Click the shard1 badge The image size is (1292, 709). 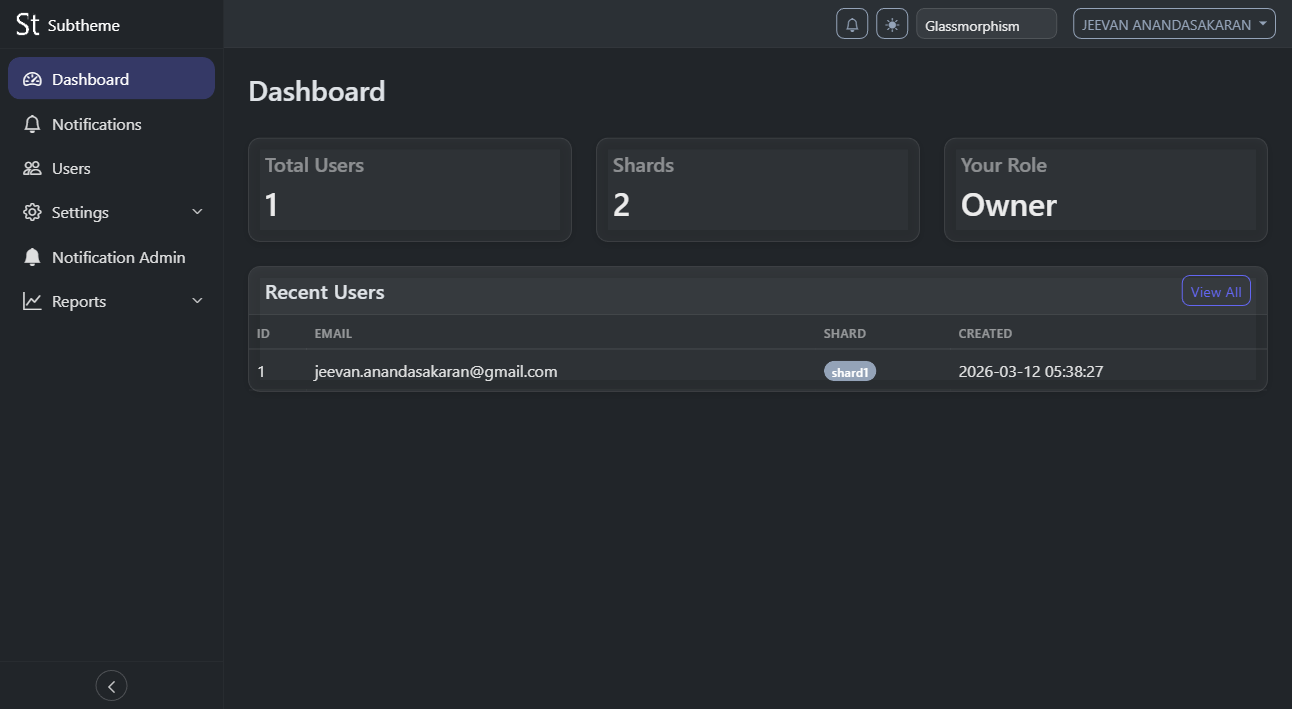(x=850, y=372)
